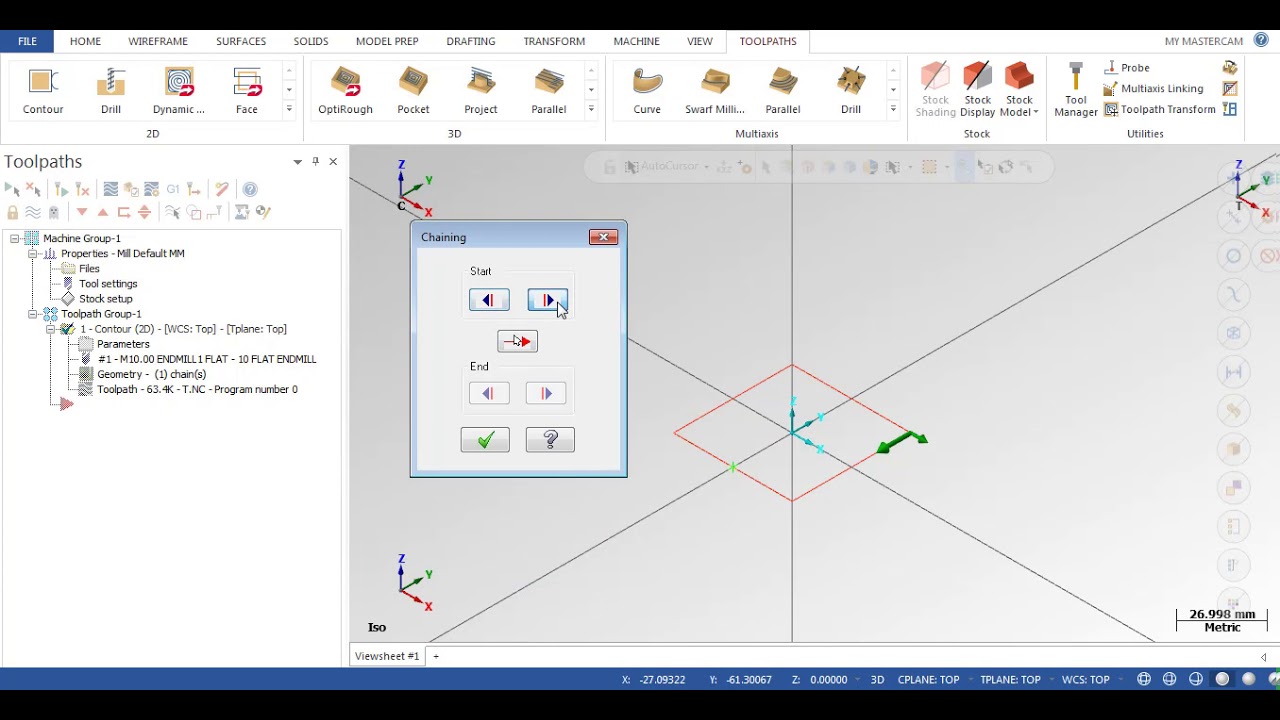The width and height of the screenshot is (1280, 720).
Task: Open Stock Model dropdown
Action: point(1019,106)
